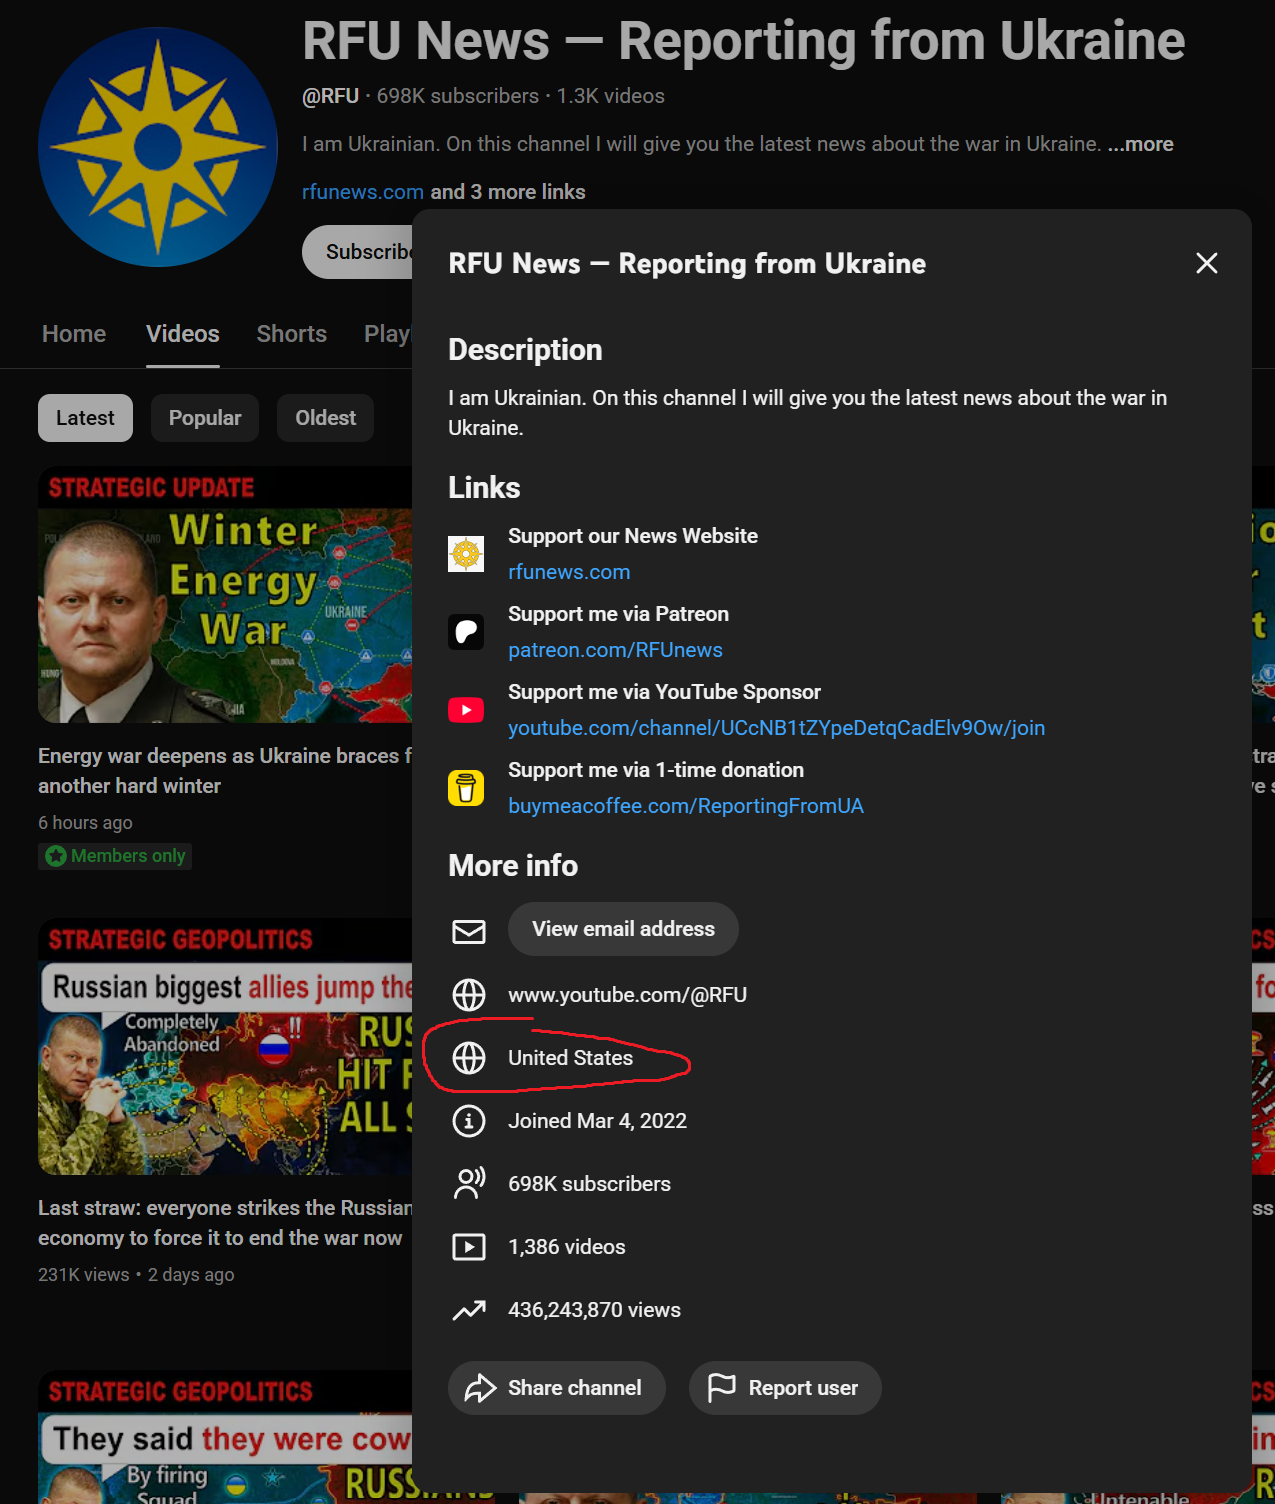Close the channel About dialog

pyautogui.click(x=1207, y=263)
